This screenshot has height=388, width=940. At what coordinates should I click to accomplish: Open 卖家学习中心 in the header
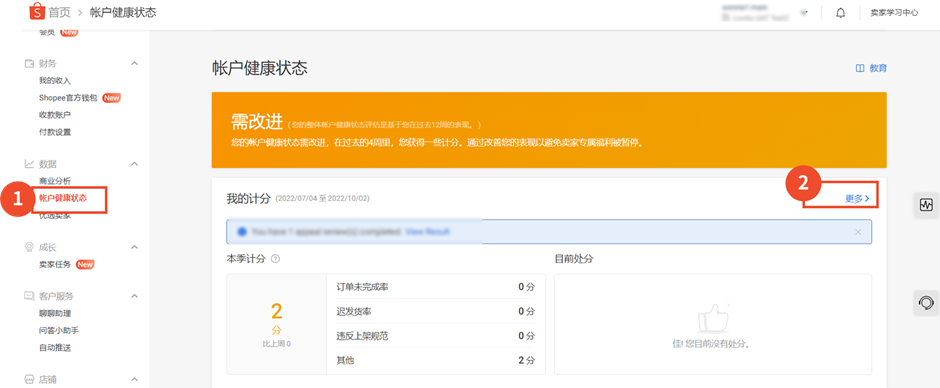(x=894, y=13)
